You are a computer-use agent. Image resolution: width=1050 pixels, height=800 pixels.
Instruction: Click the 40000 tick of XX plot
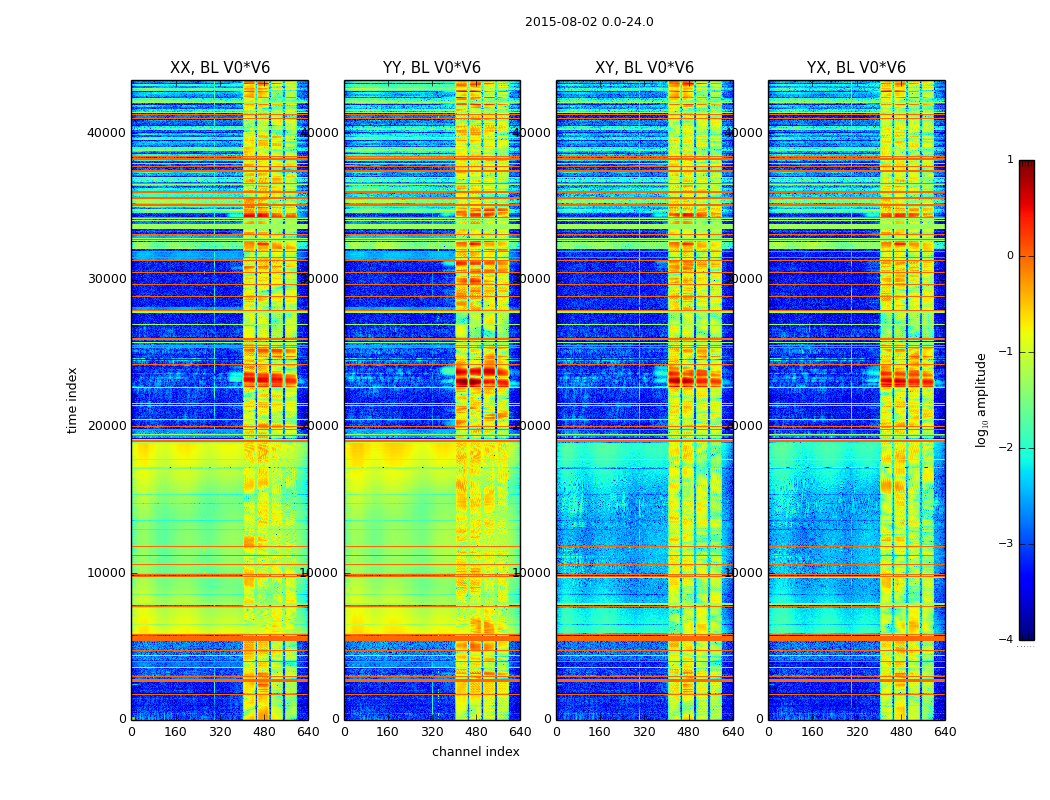(x=106, y=133)
